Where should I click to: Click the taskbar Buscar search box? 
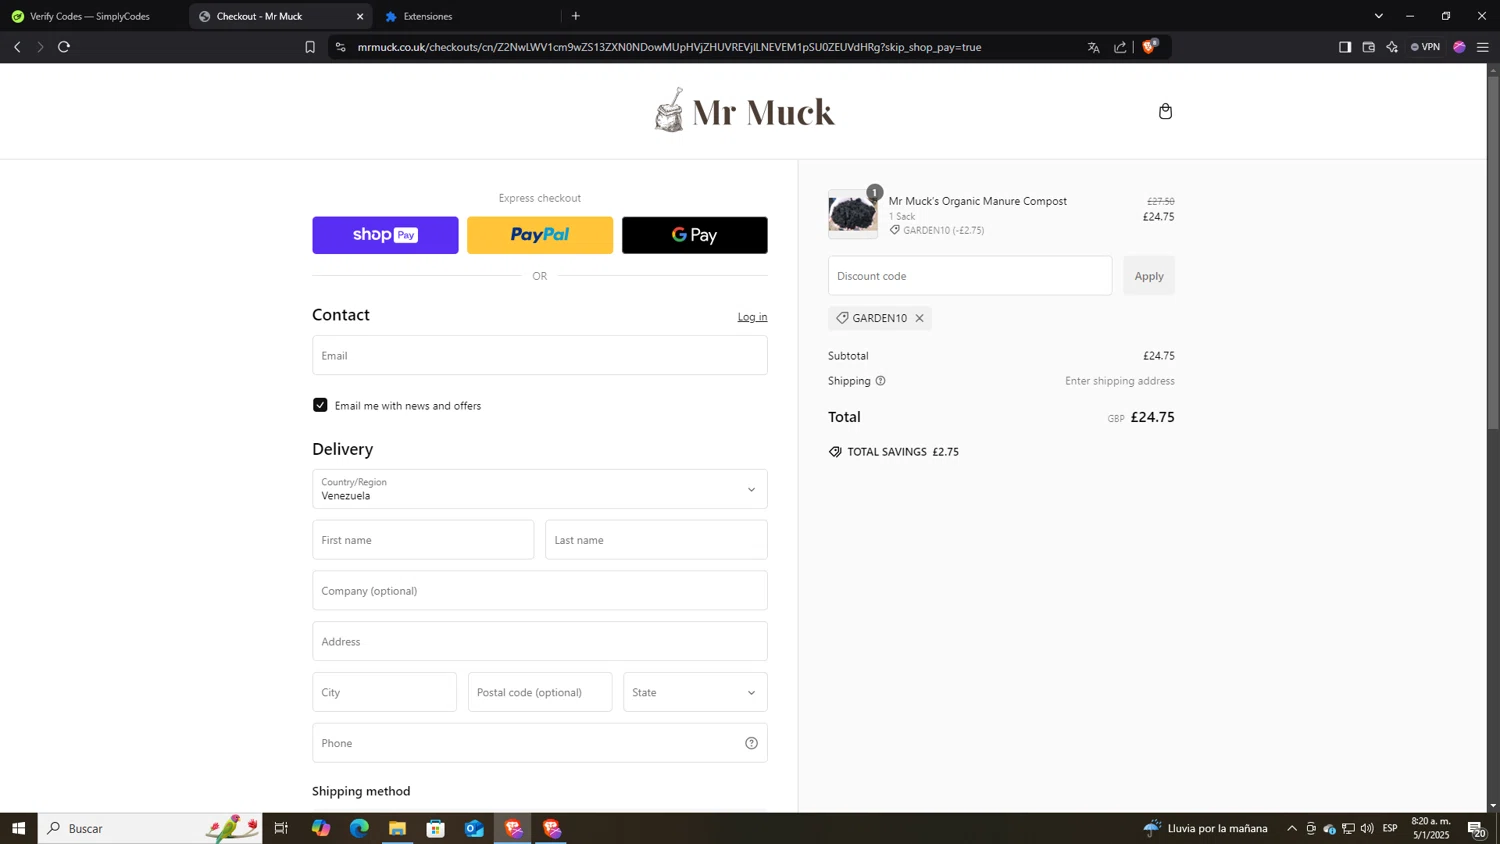point(150,828)
